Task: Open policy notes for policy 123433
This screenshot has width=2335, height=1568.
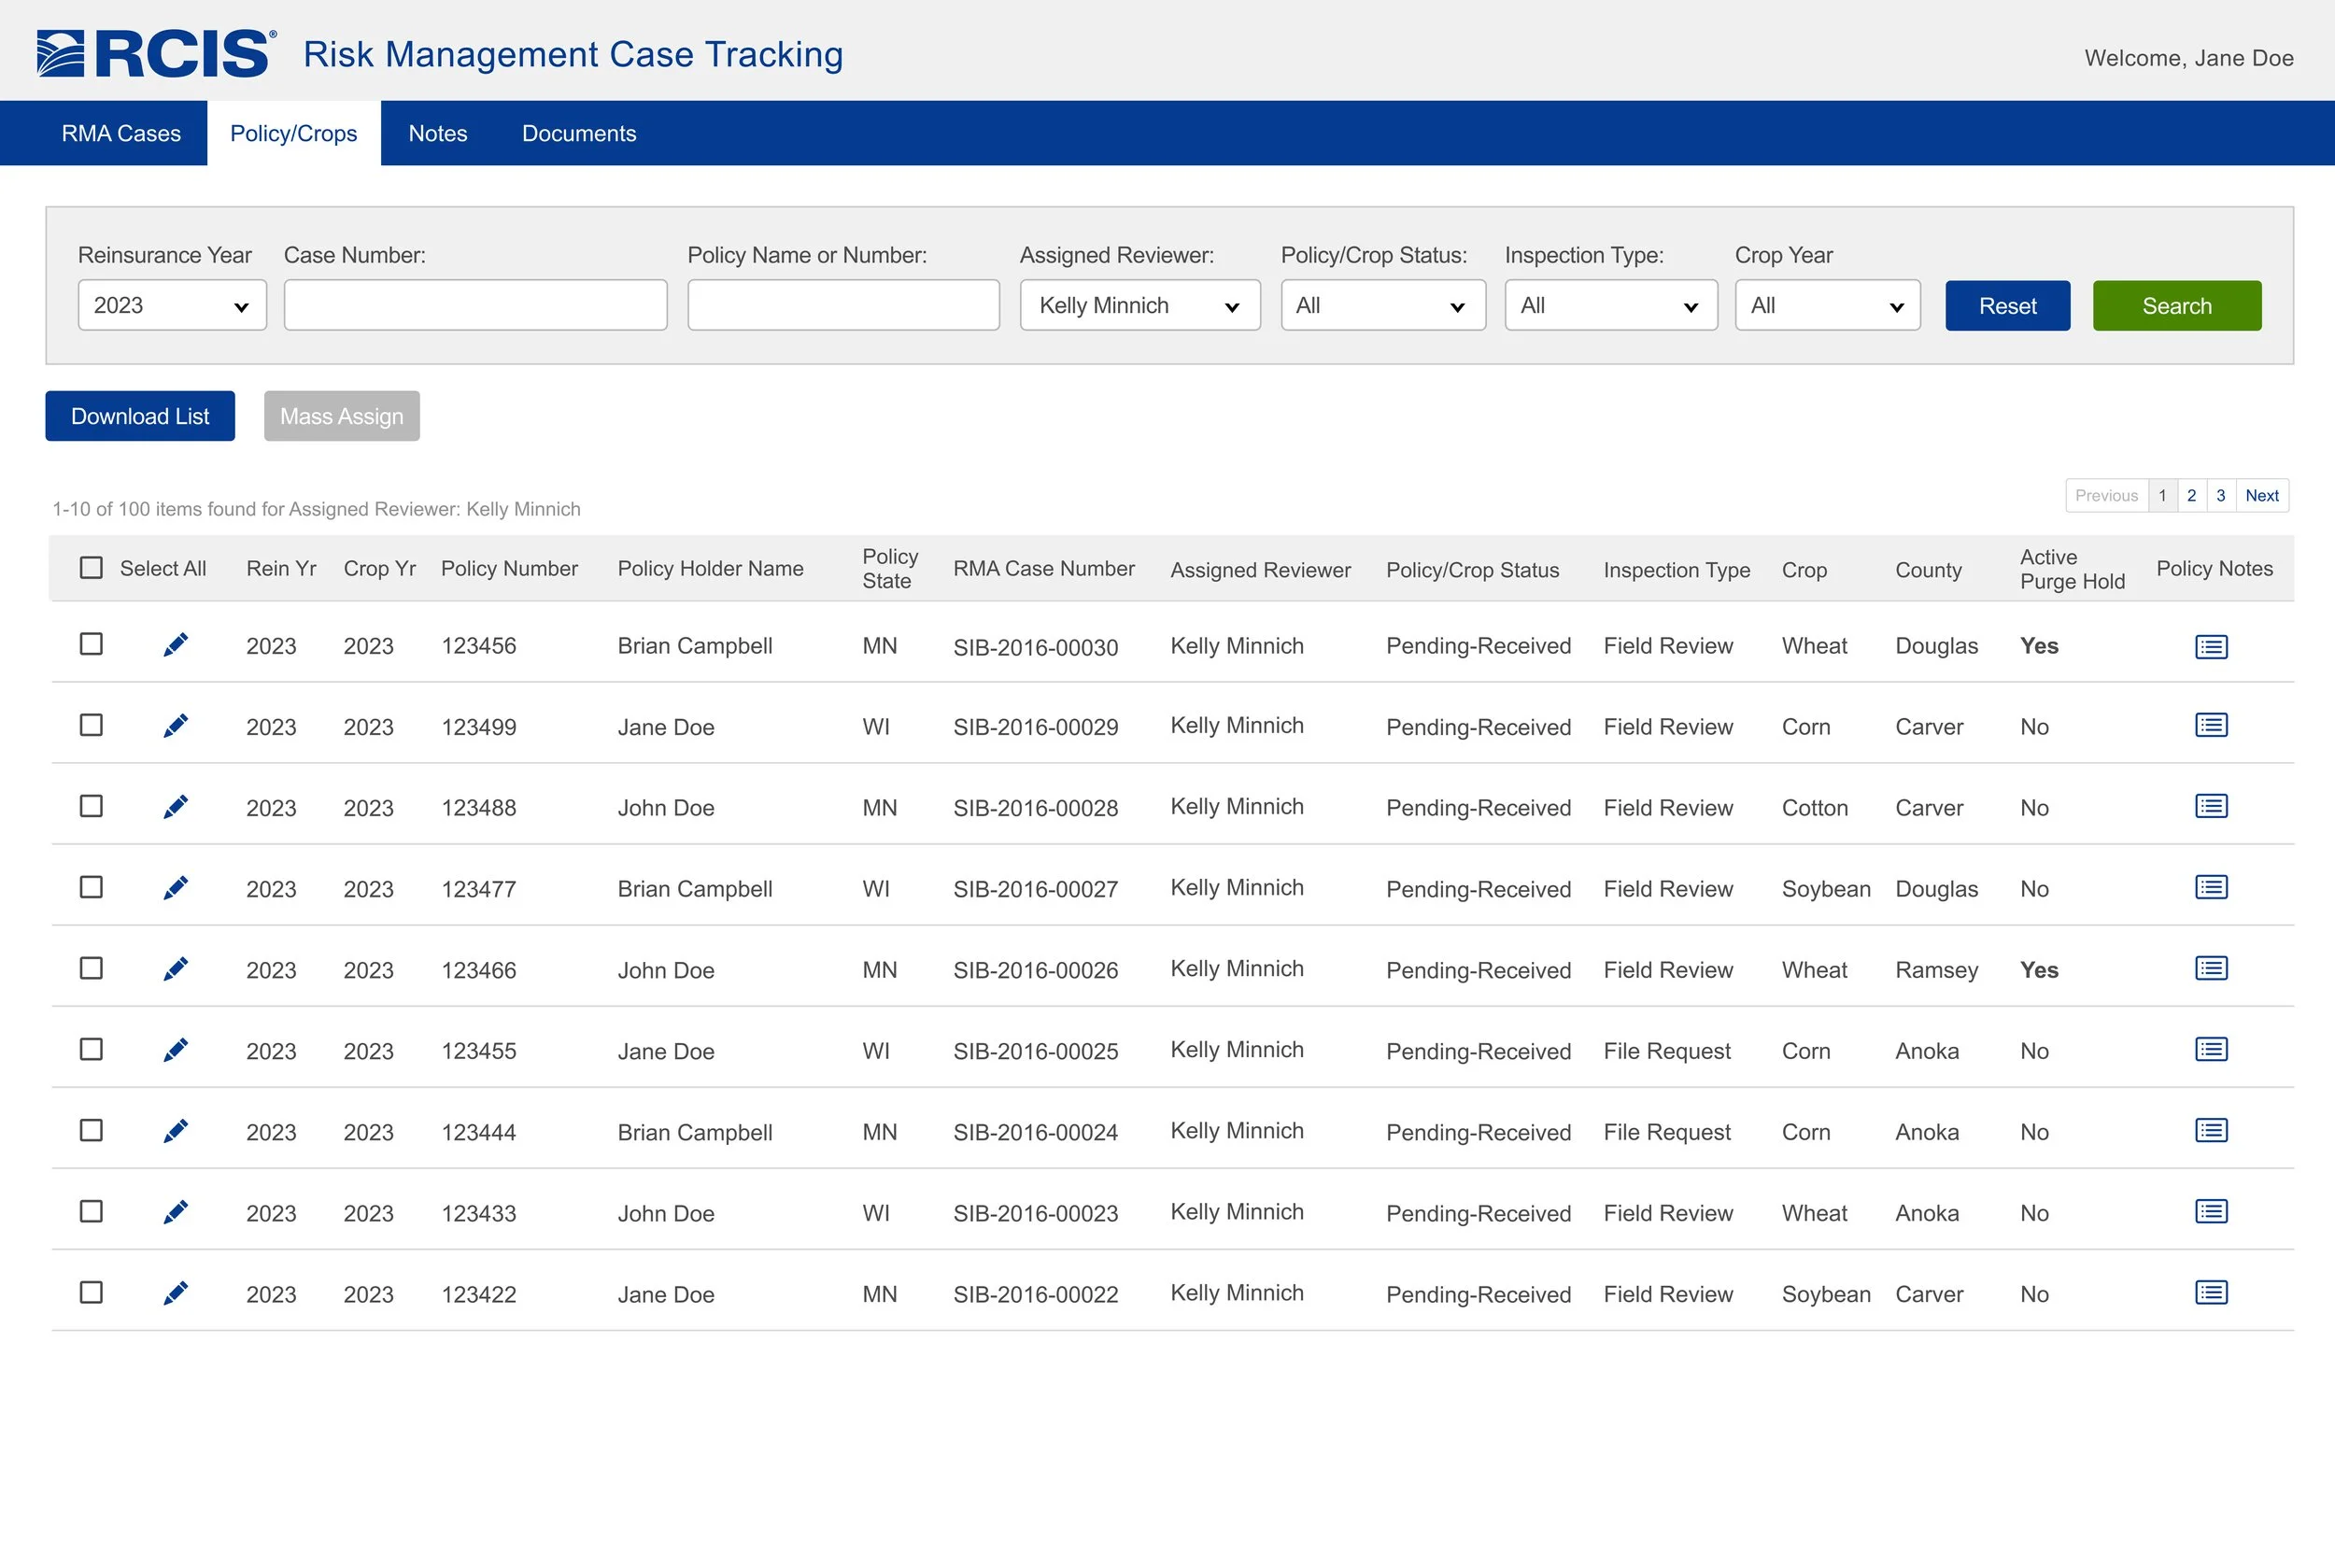Action: pyautogui.click(x=2210, y=1212)
